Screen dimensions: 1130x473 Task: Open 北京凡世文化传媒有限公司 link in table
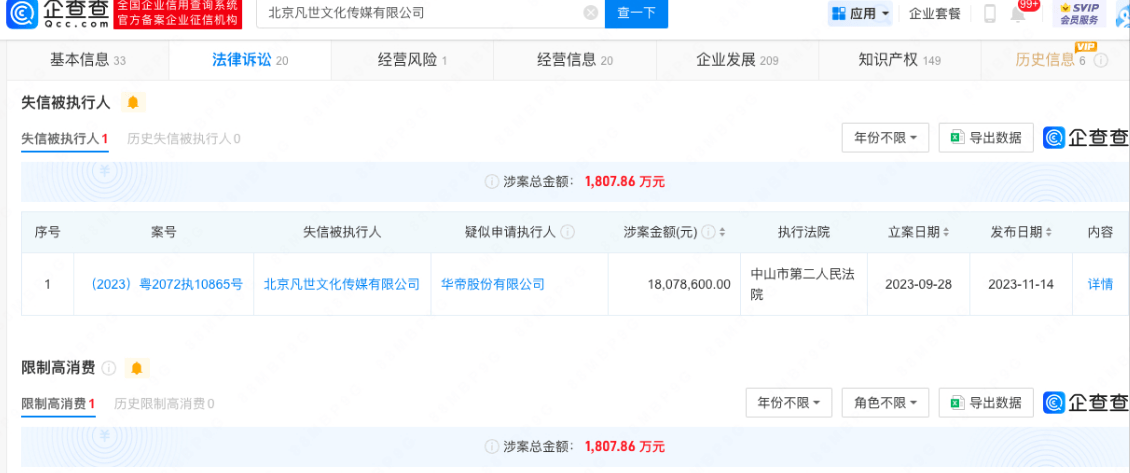coord(342,284)
